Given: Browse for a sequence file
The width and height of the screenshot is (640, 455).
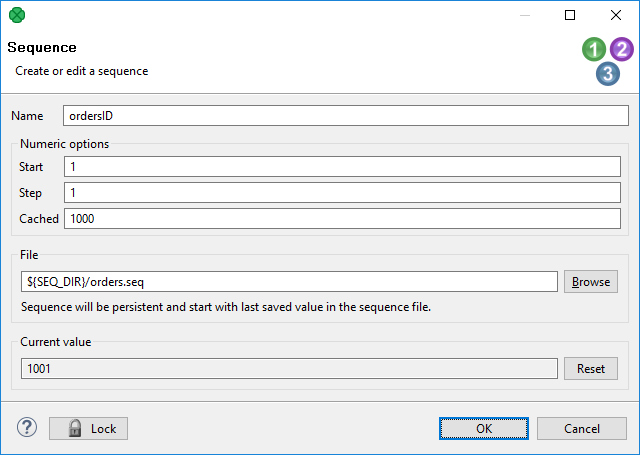Looking at the screenshot, I should (591, 282).
